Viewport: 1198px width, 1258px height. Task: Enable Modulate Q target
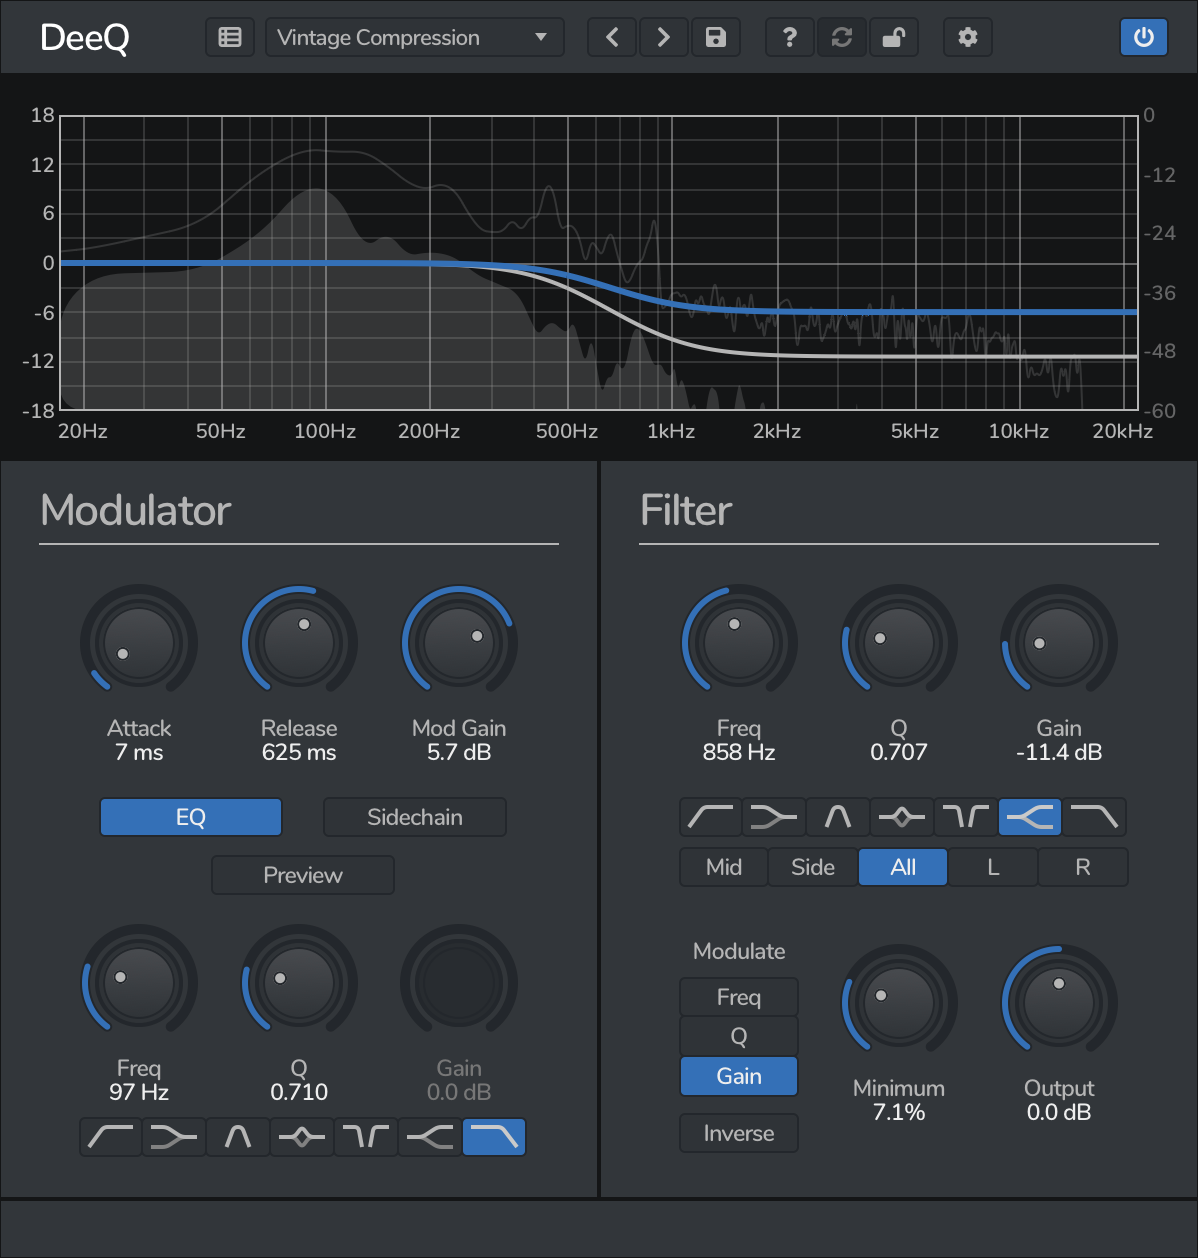click(x=739, y=1036)
